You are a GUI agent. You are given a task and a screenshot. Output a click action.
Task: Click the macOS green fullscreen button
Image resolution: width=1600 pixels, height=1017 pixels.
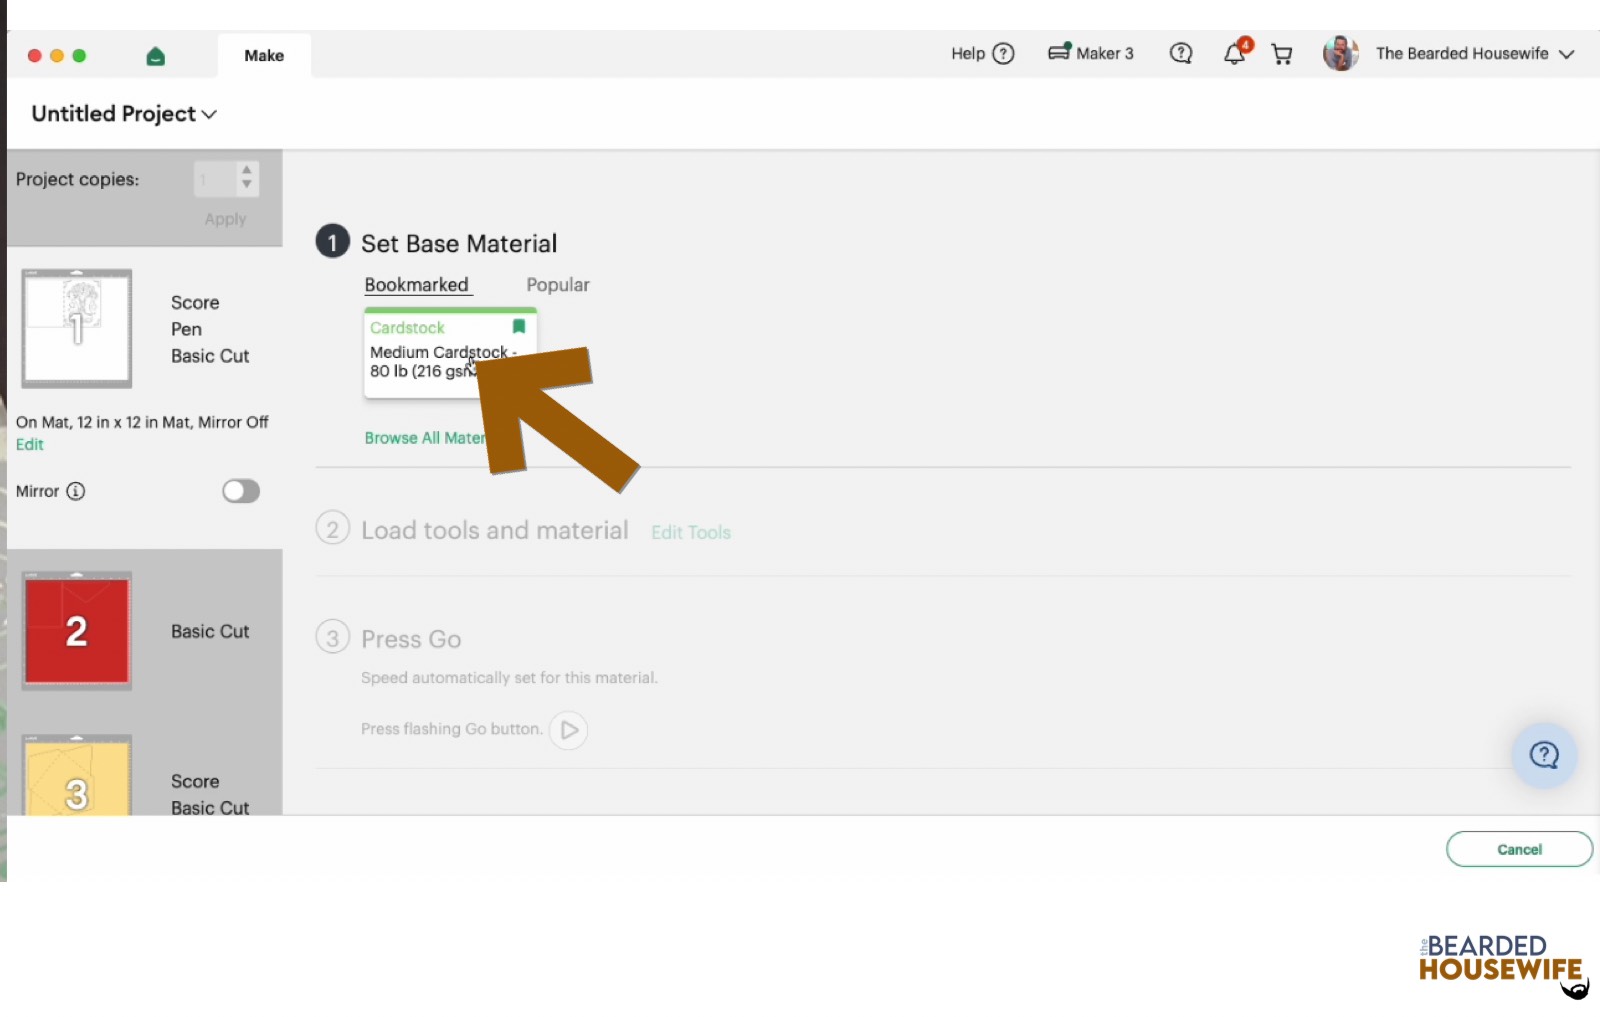[79, 56]
